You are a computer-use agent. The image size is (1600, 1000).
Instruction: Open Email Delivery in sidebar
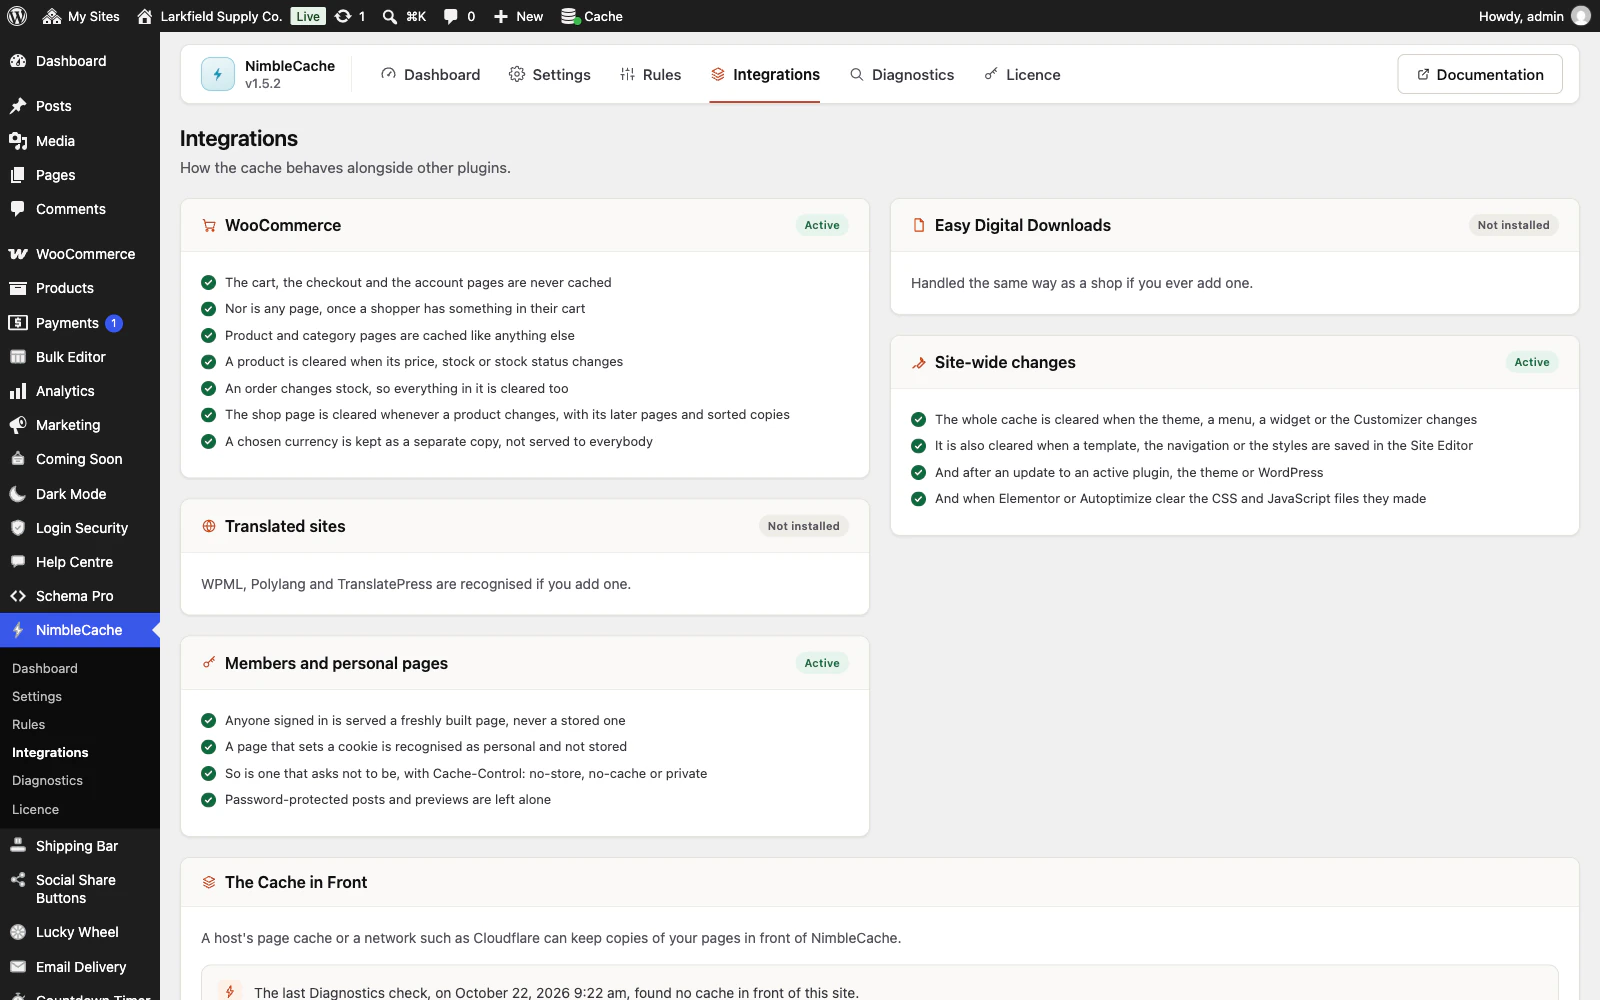(80, 967)
